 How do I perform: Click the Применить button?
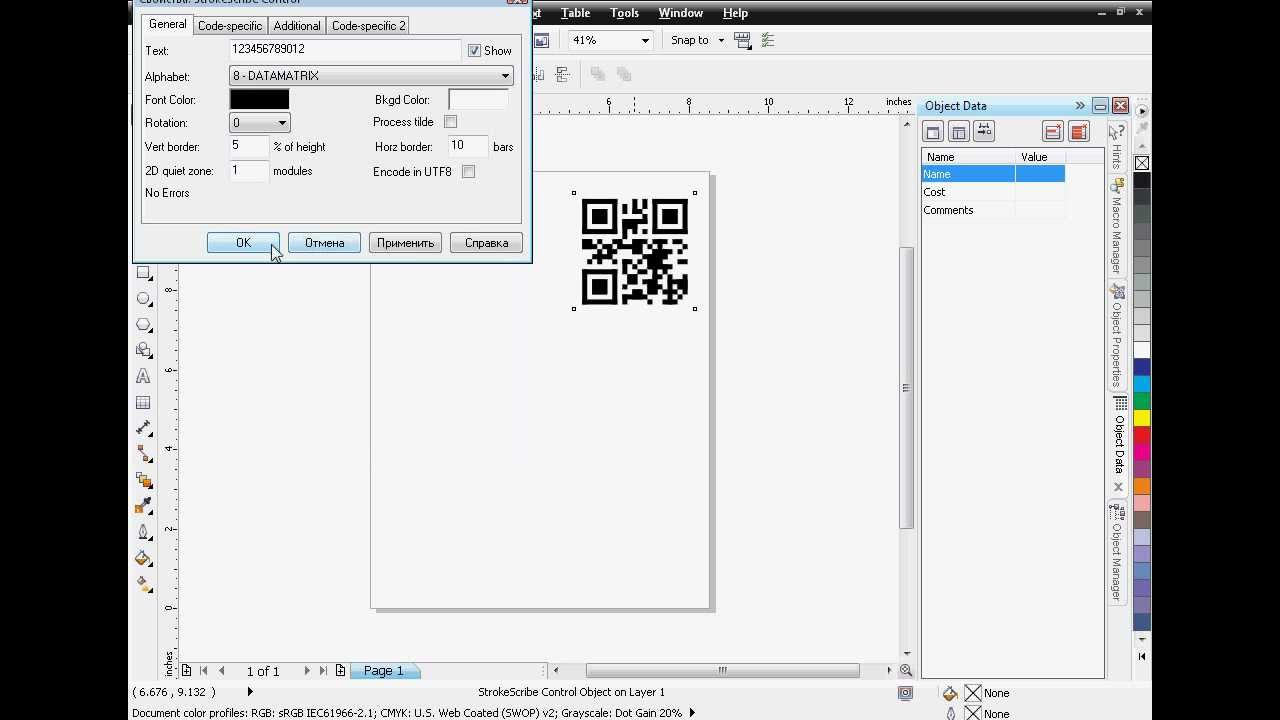(405, 243)
